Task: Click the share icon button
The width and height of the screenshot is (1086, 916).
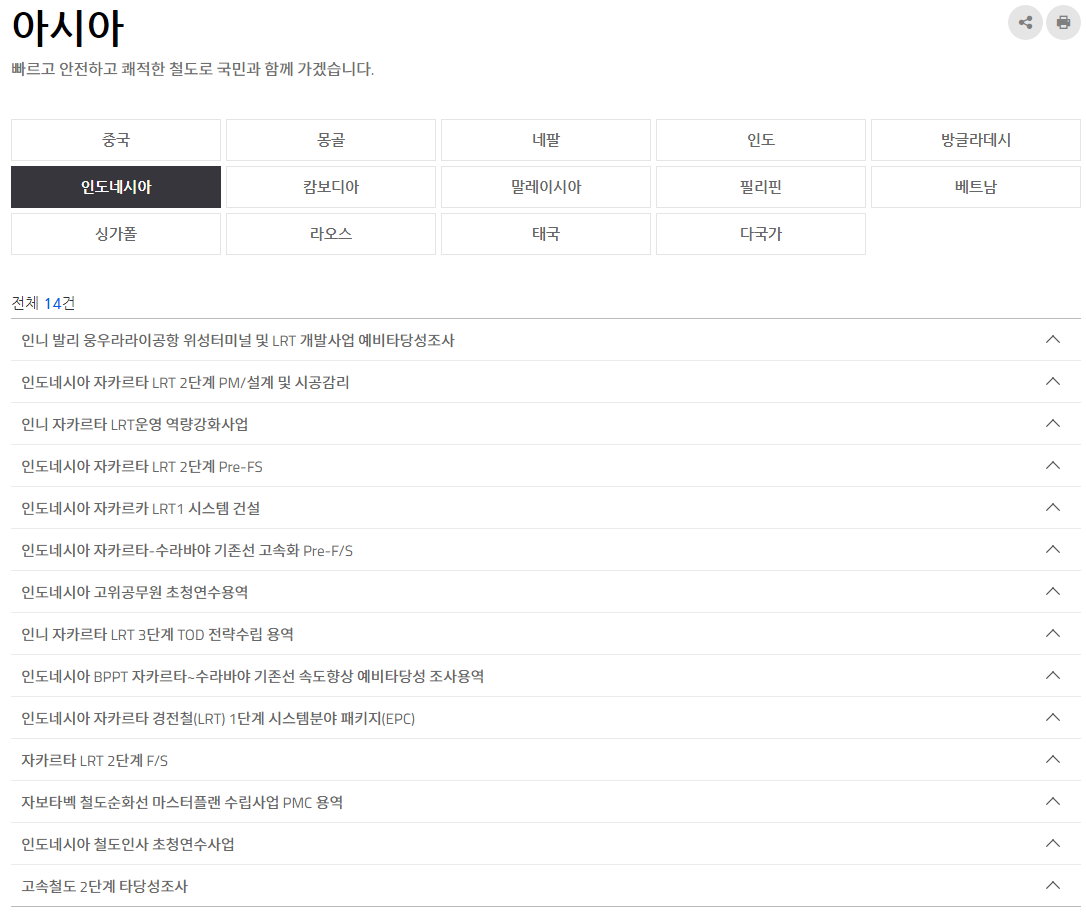Action: coord(1025,23)
